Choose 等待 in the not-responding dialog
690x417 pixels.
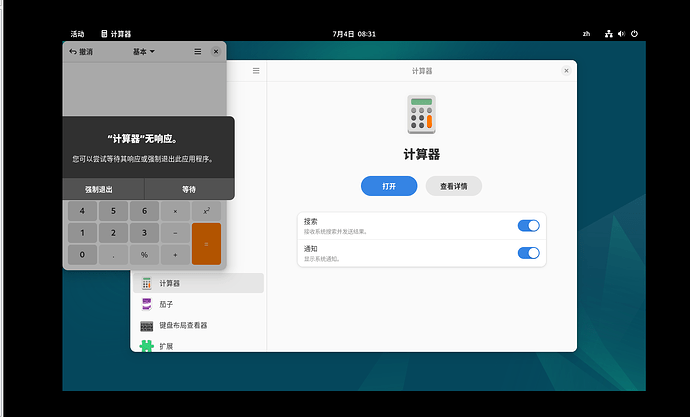click(x=189, y=189)
